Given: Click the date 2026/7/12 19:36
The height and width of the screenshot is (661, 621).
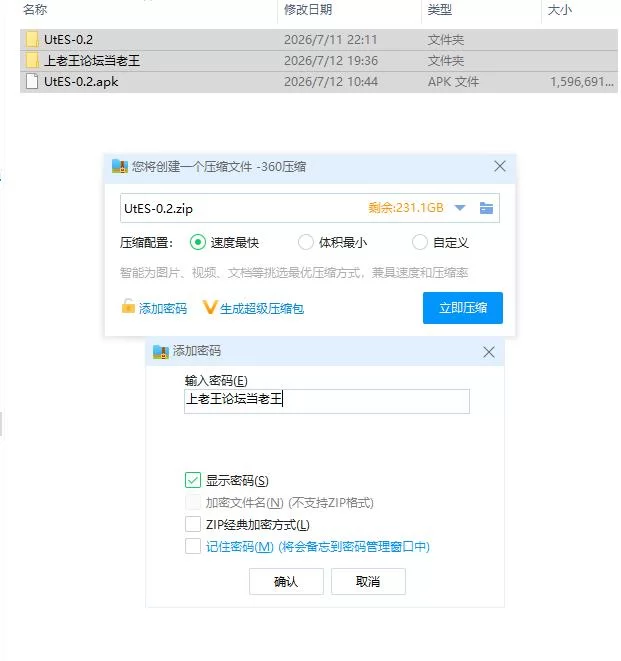Looking at the screenshot, I should (331, 61).
